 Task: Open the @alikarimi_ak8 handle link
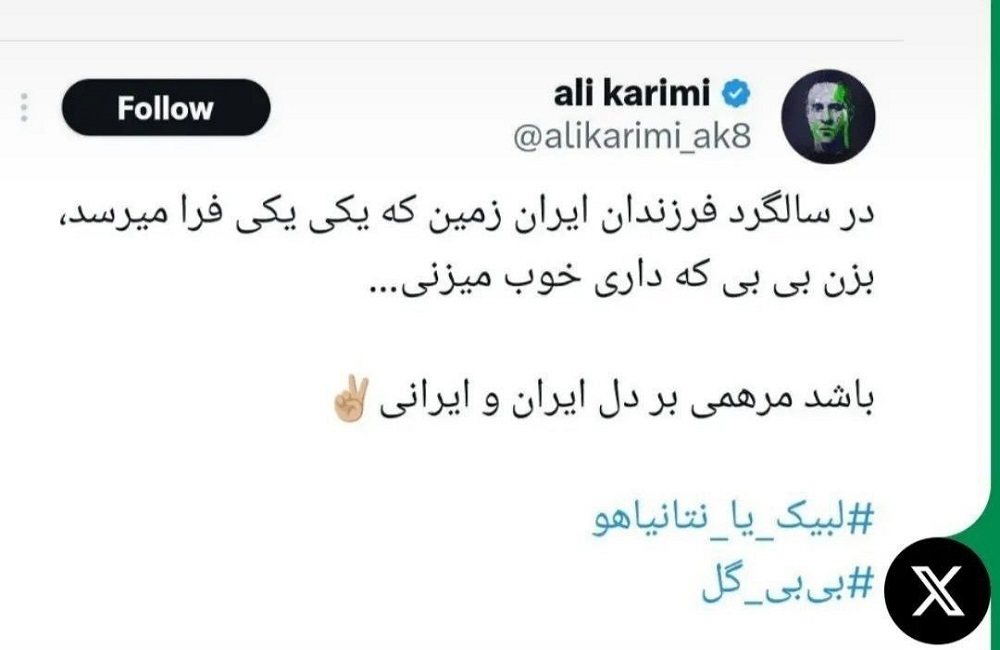tap(632, 136)
